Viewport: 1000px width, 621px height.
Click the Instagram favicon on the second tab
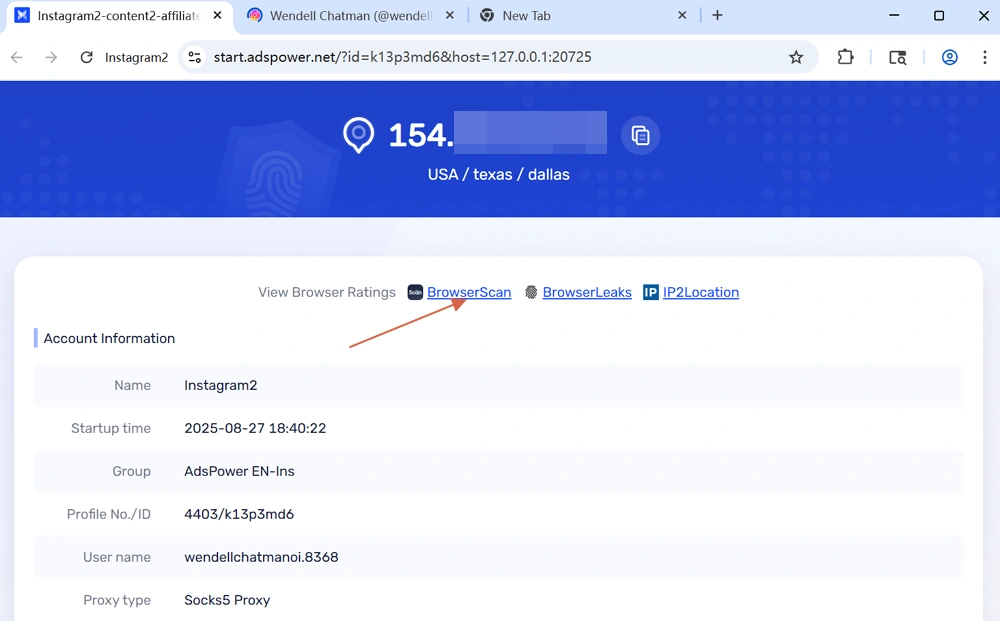tap(254, 15)
